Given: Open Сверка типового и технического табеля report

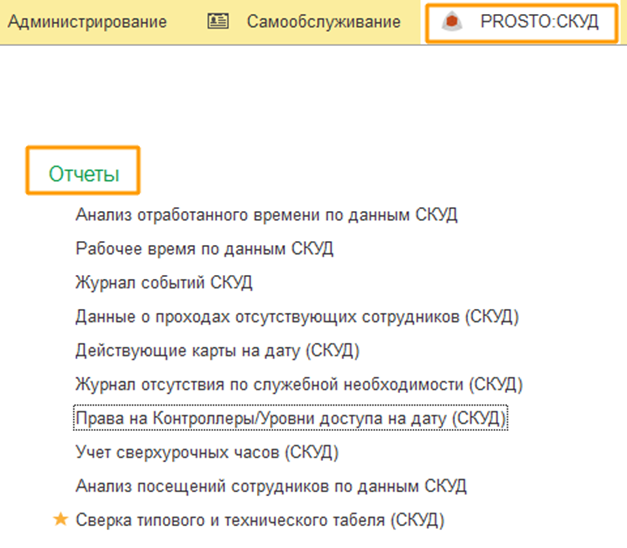Looking at the screenshot, I should pyautogui.click(x=259, y=520).
